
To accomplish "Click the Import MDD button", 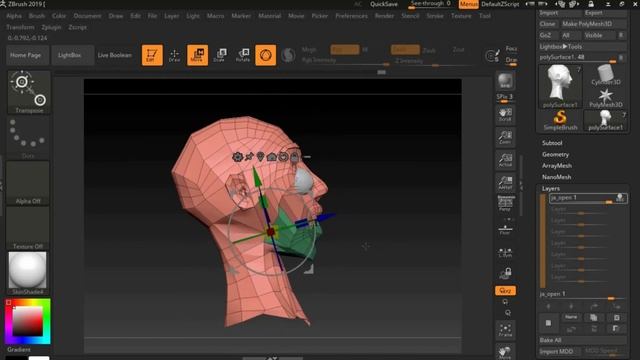I will coord(559,351).
